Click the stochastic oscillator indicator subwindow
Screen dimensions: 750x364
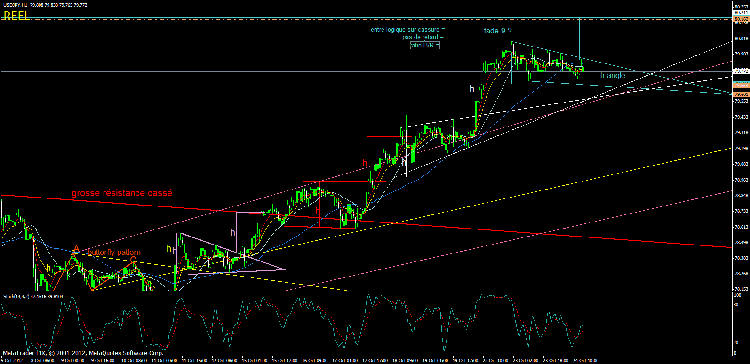pos(366,324)
